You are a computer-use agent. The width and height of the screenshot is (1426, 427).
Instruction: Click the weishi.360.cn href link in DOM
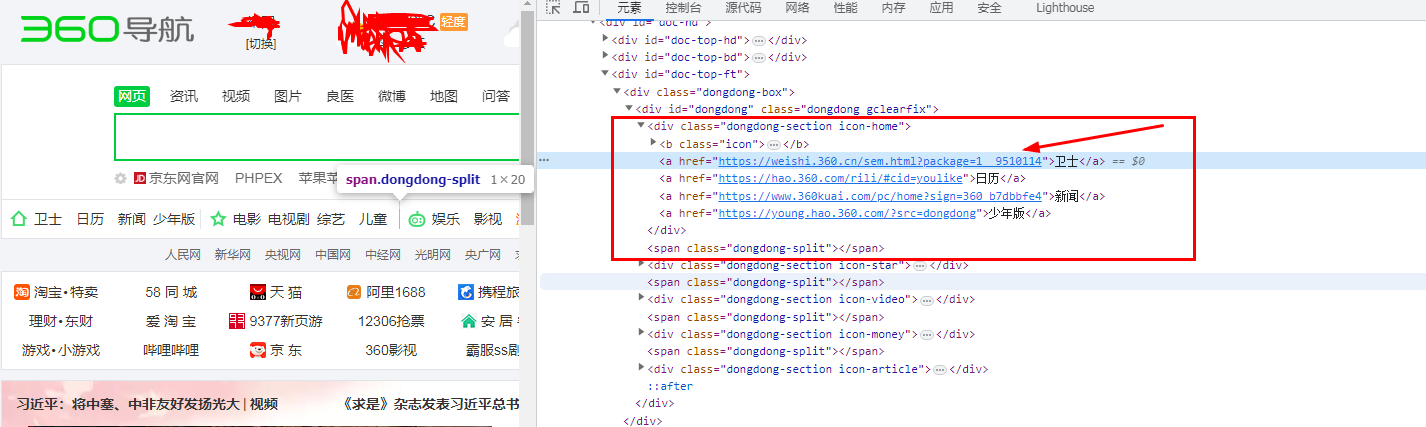pos(881,161)
